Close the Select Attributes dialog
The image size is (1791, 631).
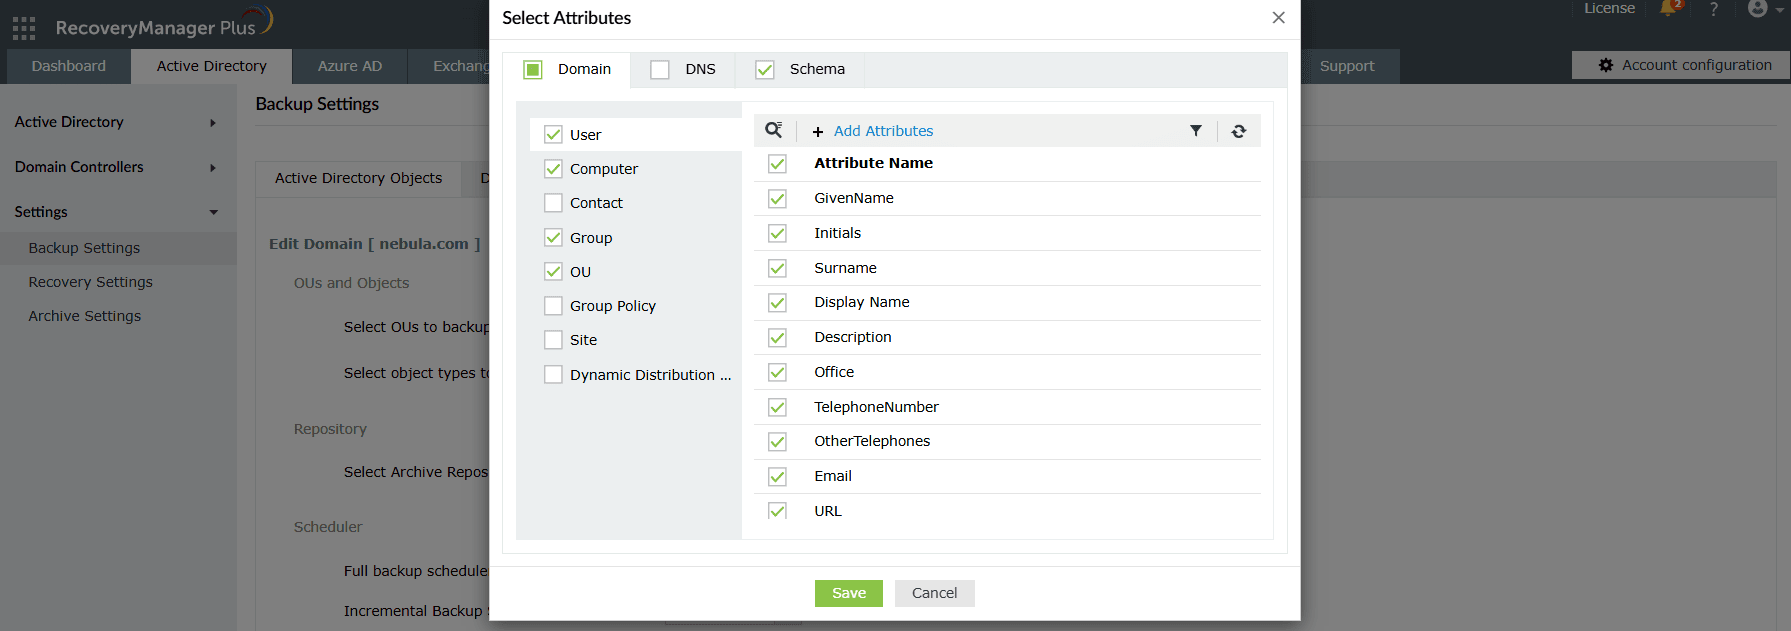tap(1278, 18)
